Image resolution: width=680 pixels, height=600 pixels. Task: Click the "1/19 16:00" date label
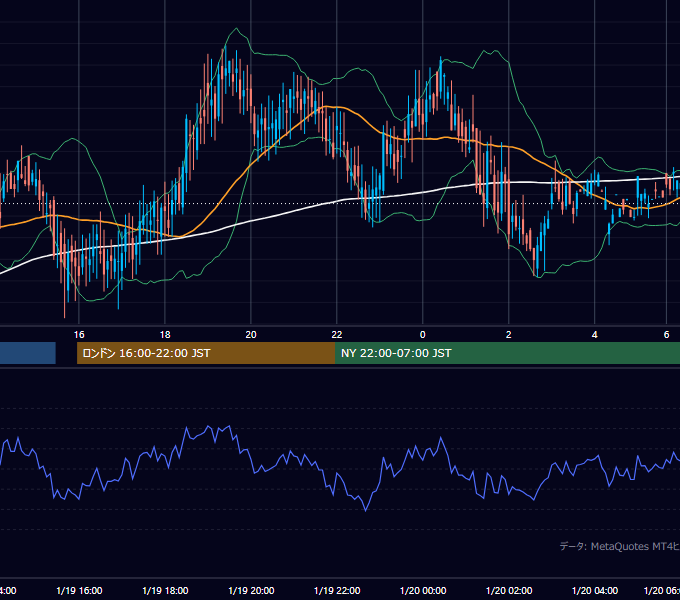click(x=79, y=590)
